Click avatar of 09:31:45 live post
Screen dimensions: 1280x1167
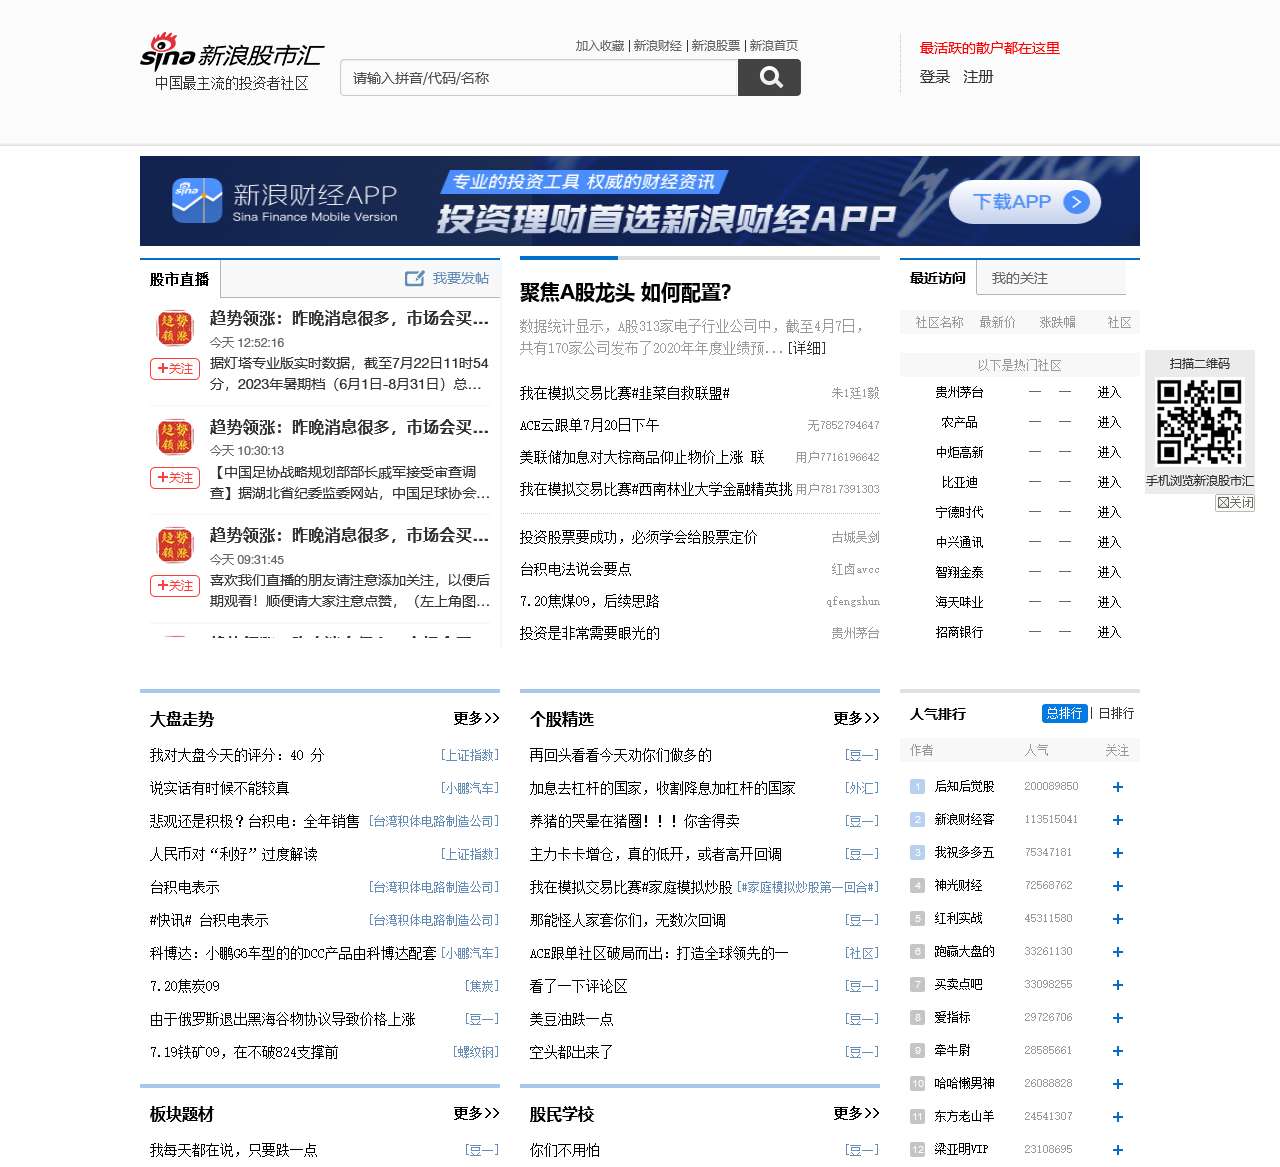pos(175,545)
